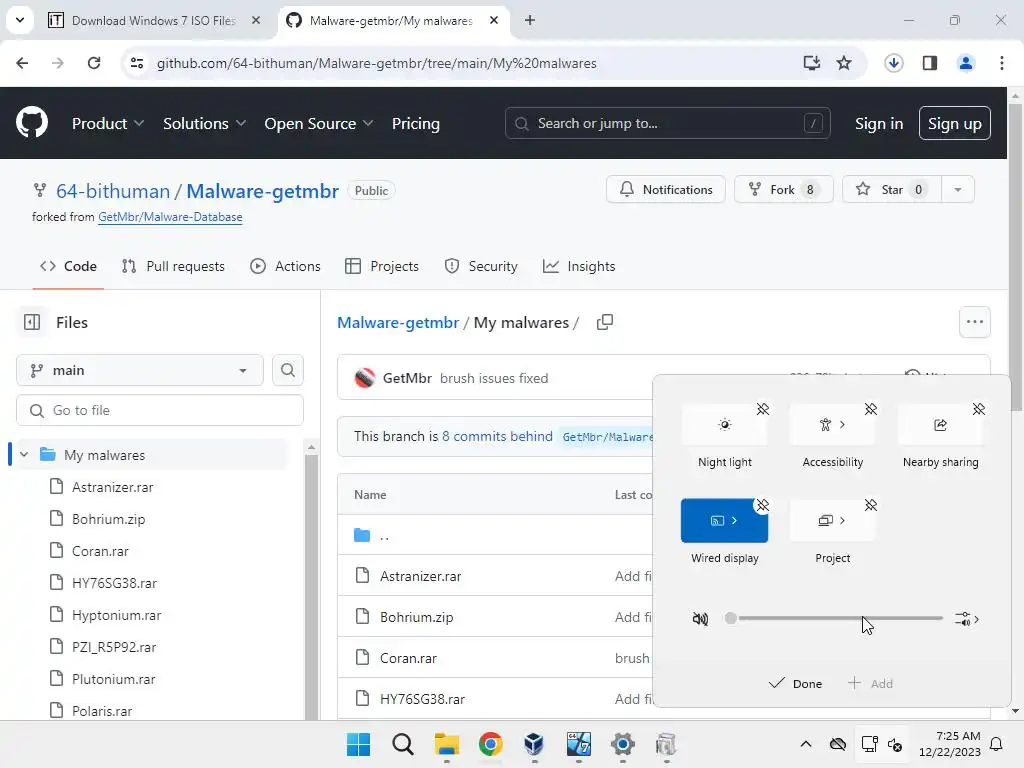
Task: Search files with magnifier button
Action: pos(287,370)
